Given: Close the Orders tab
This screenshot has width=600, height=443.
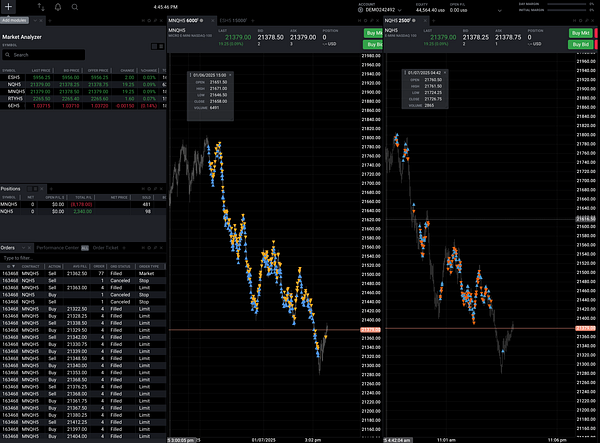Looking at the screenshot, I should tap(29, 248).
